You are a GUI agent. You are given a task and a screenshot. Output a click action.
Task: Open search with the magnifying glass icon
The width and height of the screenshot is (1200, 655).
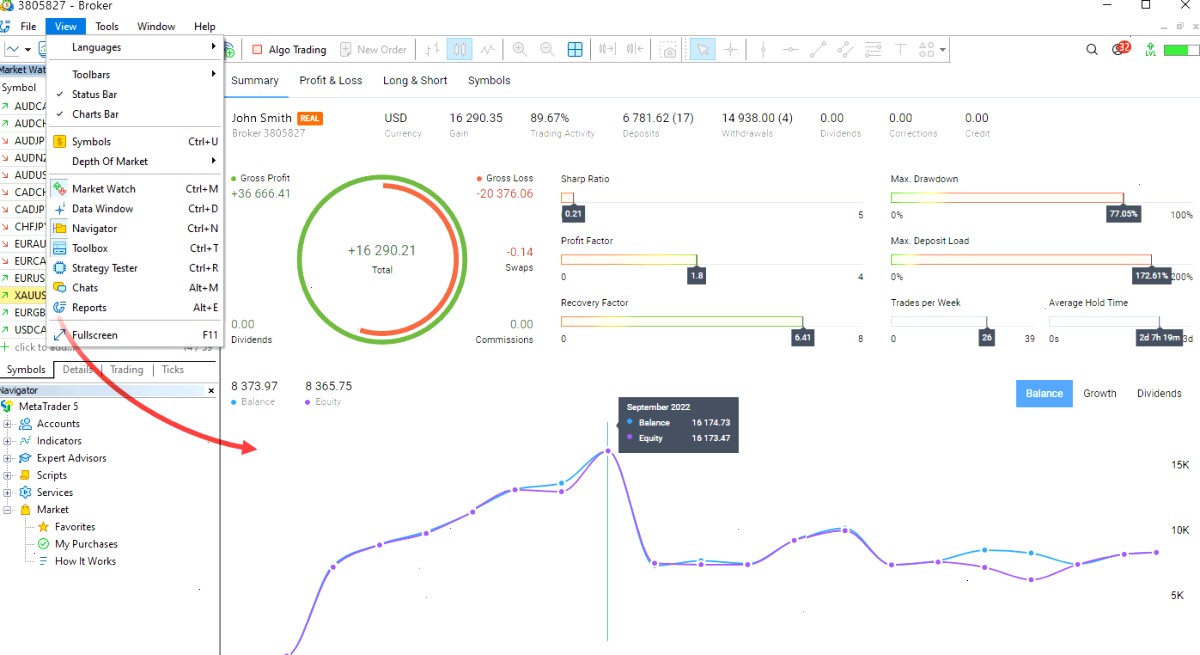[1092, 49]
